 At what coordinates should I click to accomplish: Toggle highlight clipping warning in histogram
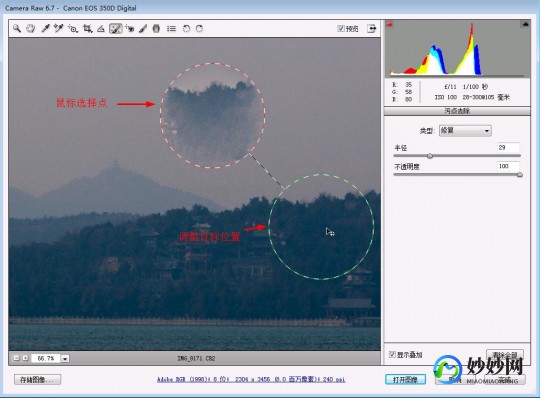(526, 24)
